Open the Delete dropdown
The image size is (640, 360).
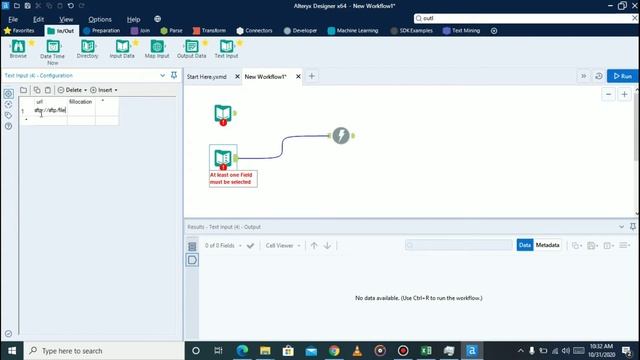(x=73, y=90)
